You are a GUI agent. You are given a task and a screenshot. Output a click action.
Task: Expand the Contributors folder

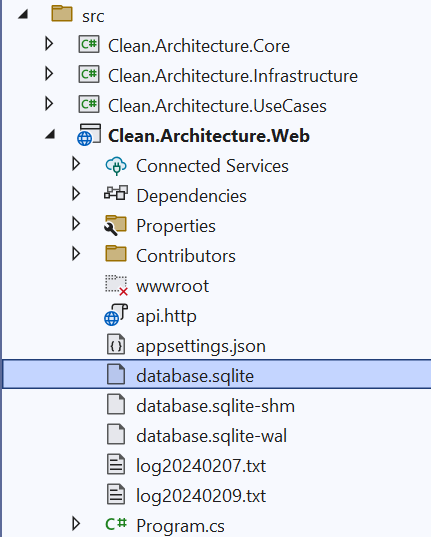(76, 254)
